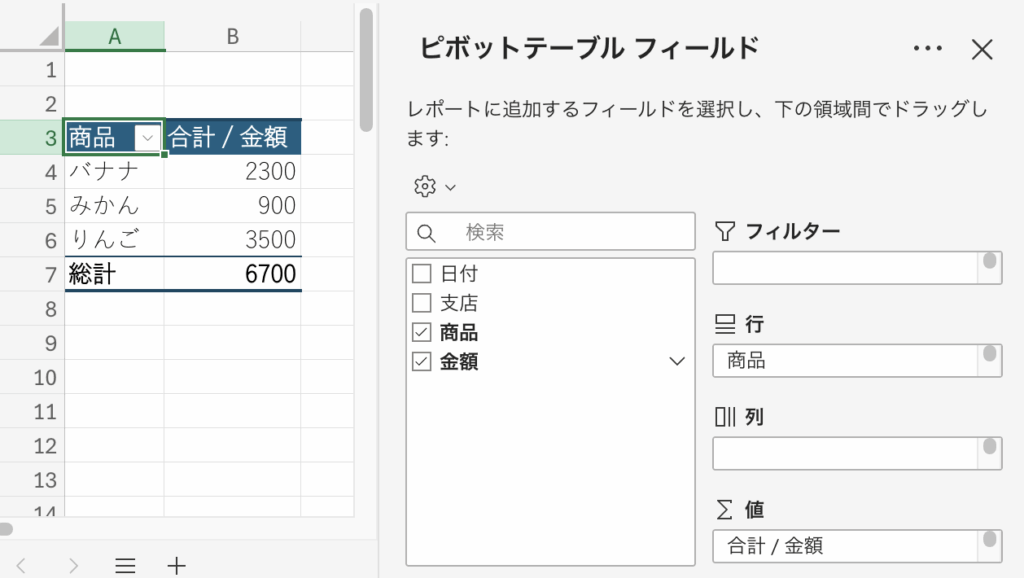
Task: Click the 合計 / 金額 value field item
Action: (845, 546)
